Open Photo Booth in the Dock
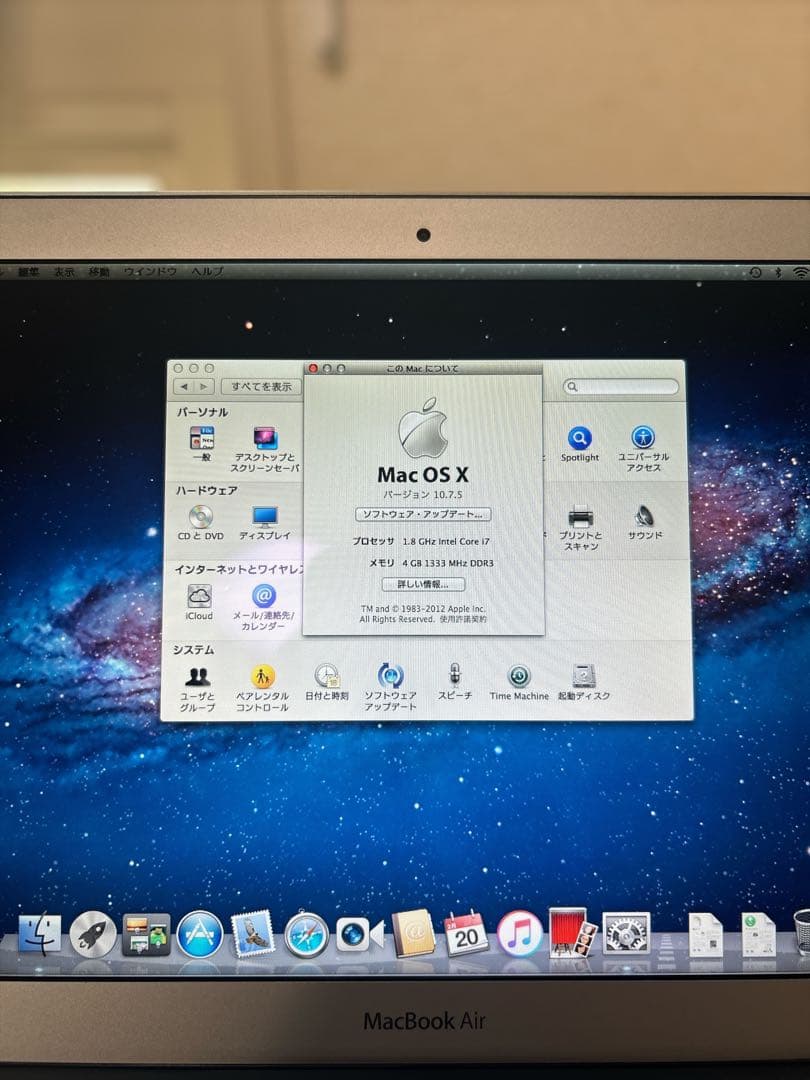This screenshot has width=810, height=1080. 572,933
